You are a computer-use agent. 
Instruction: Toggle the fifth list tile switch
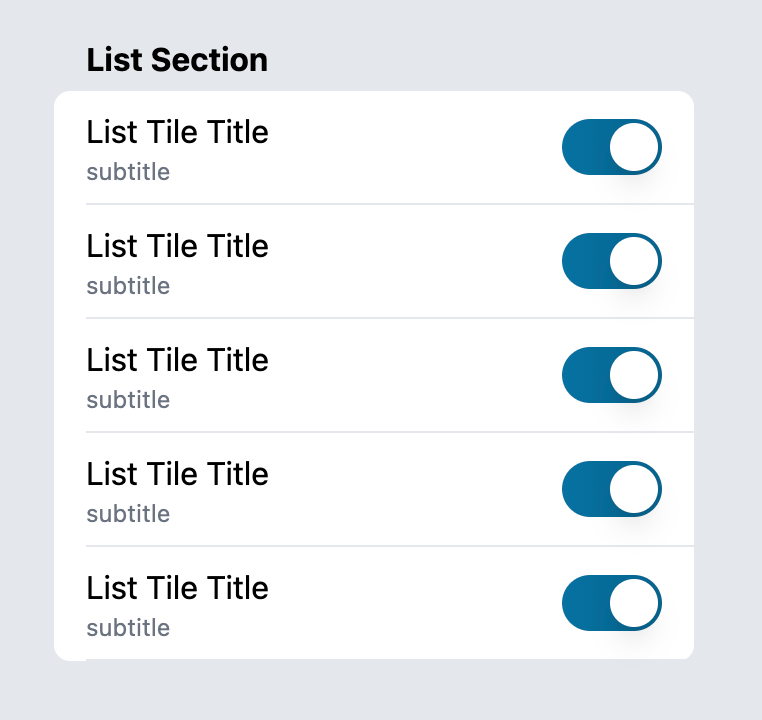tap(612, 603)
